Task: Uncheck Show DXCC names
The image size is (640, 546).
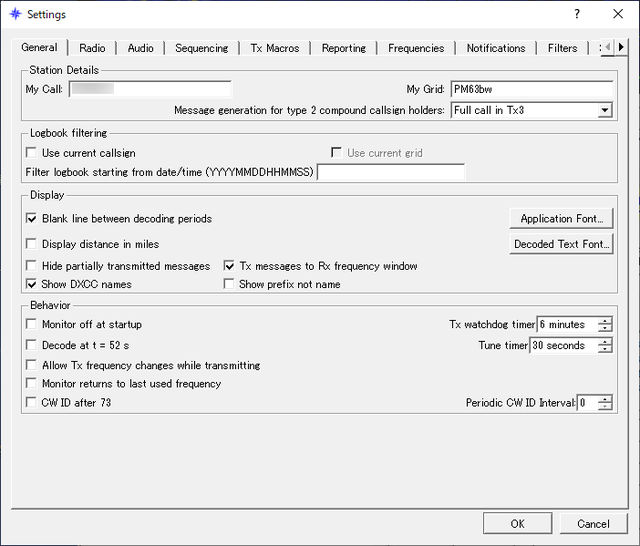Action: [31, 284]
